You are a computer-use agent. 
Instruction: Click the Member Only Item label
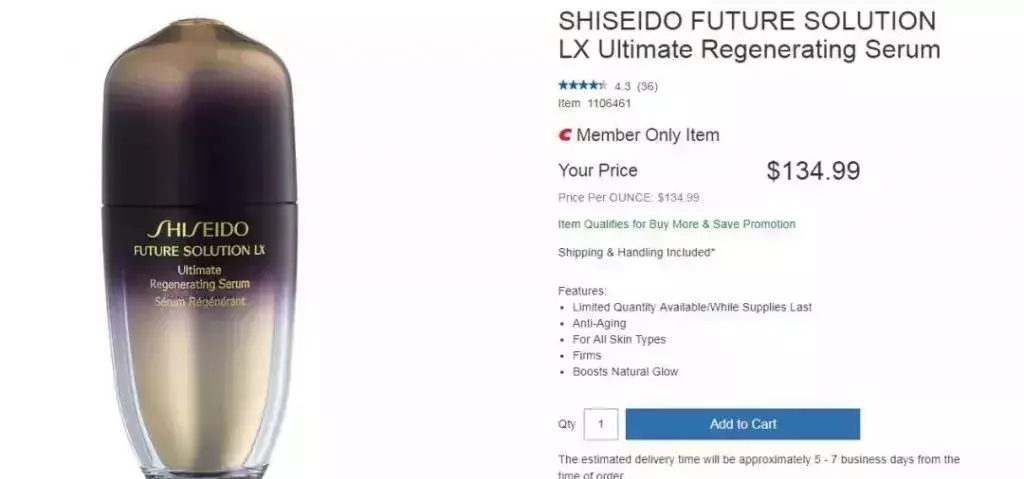(648, 135)
